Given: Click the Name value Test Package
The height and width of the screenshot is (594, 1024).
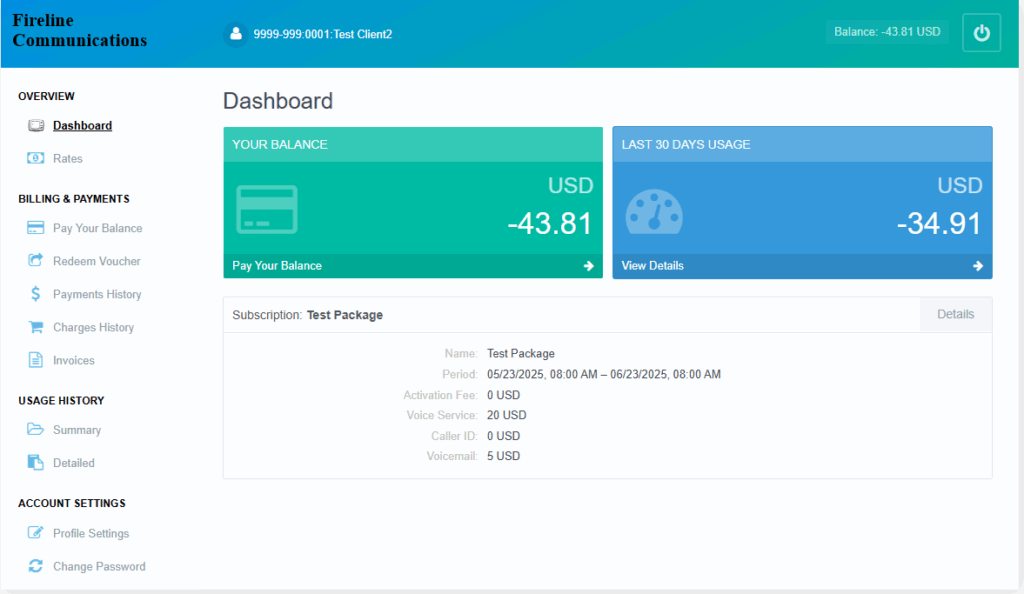Looking at the screenshot, I should [520, 353].
